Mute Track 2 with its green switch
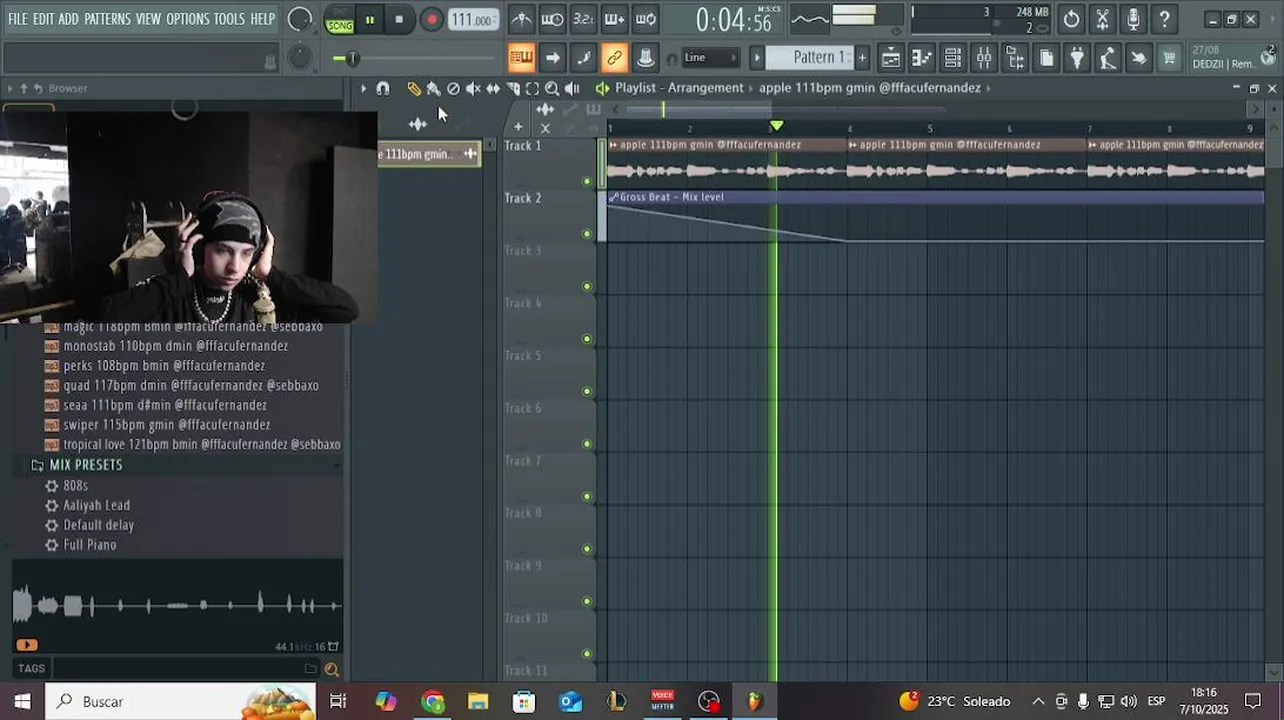 coord(587,234)
